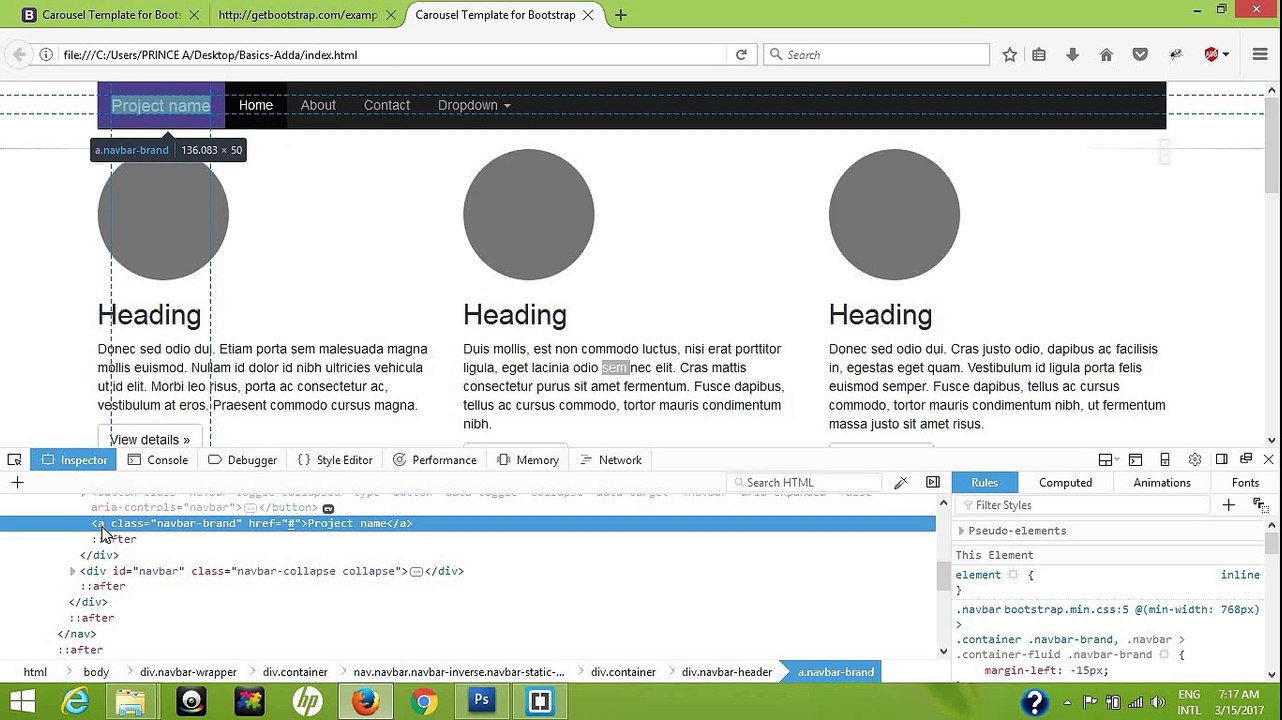Go to Firefox home page icon

tap(1106, 55)
